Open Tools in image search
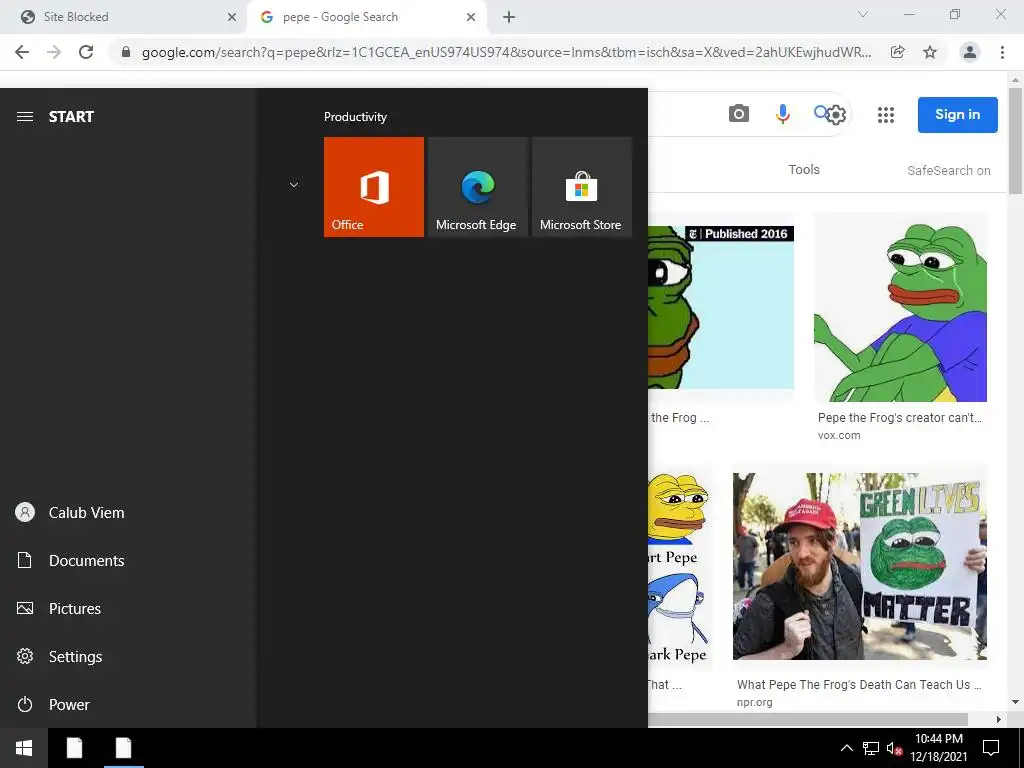 point(804,170)
